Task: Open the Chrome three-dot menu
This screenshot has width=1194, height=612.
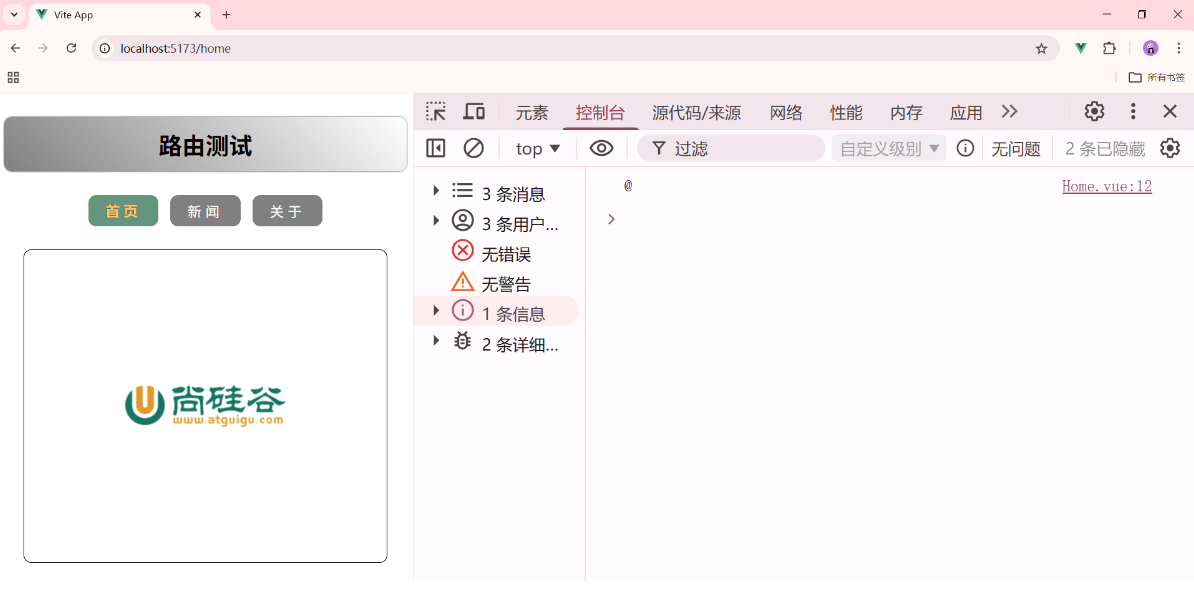Action: click(x=1179, y=48)
